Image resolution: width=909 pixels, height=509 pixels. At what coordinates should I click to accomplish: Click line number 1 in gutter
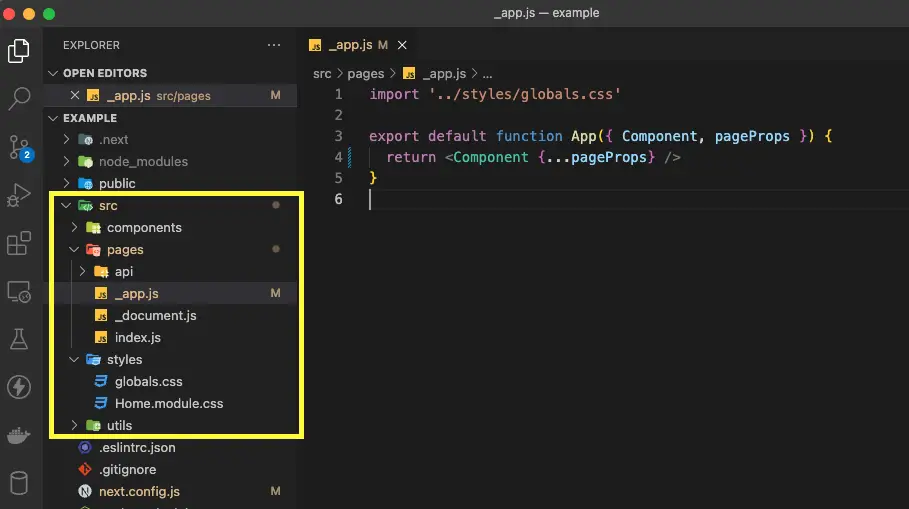tap(339, 94)
